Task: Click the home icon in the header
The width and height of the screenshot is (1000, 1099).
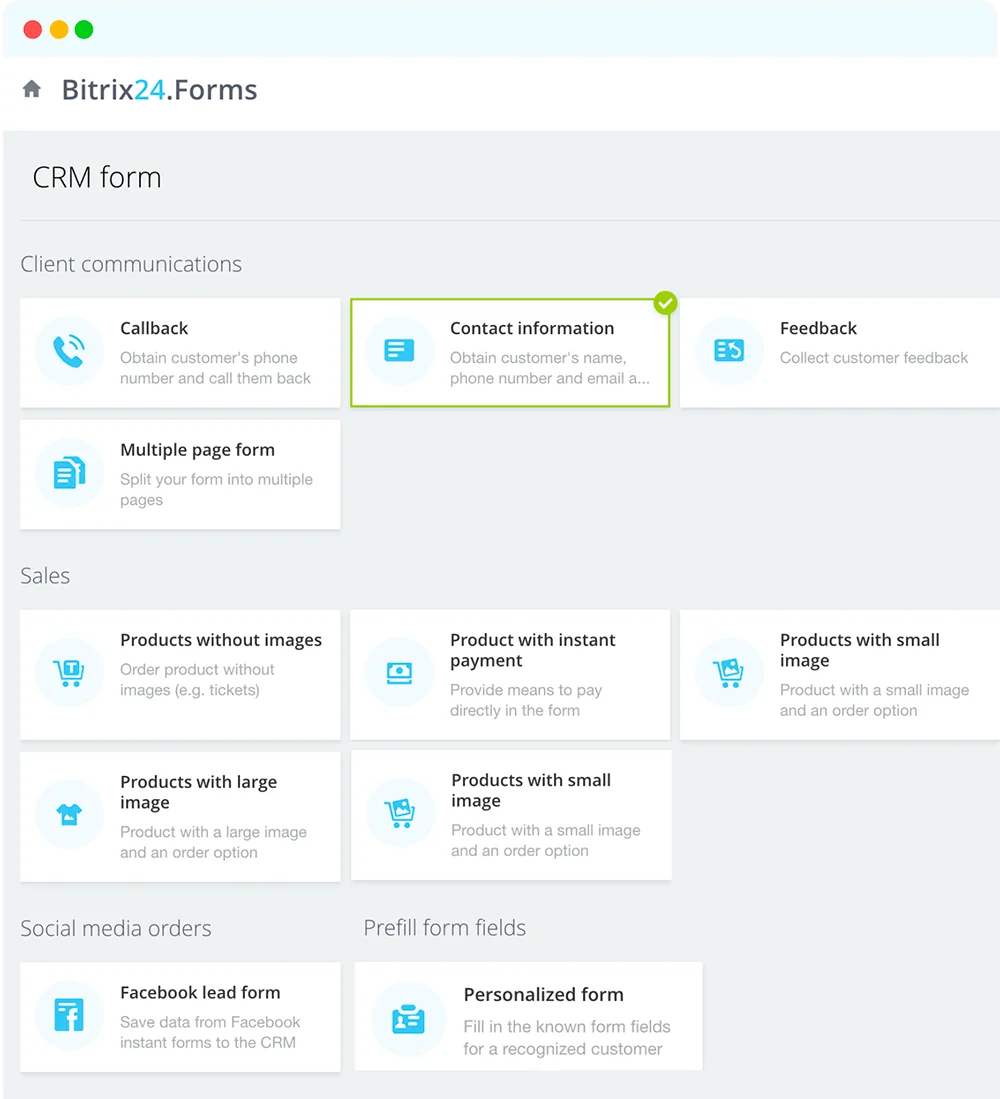Action: coord(31,88)
